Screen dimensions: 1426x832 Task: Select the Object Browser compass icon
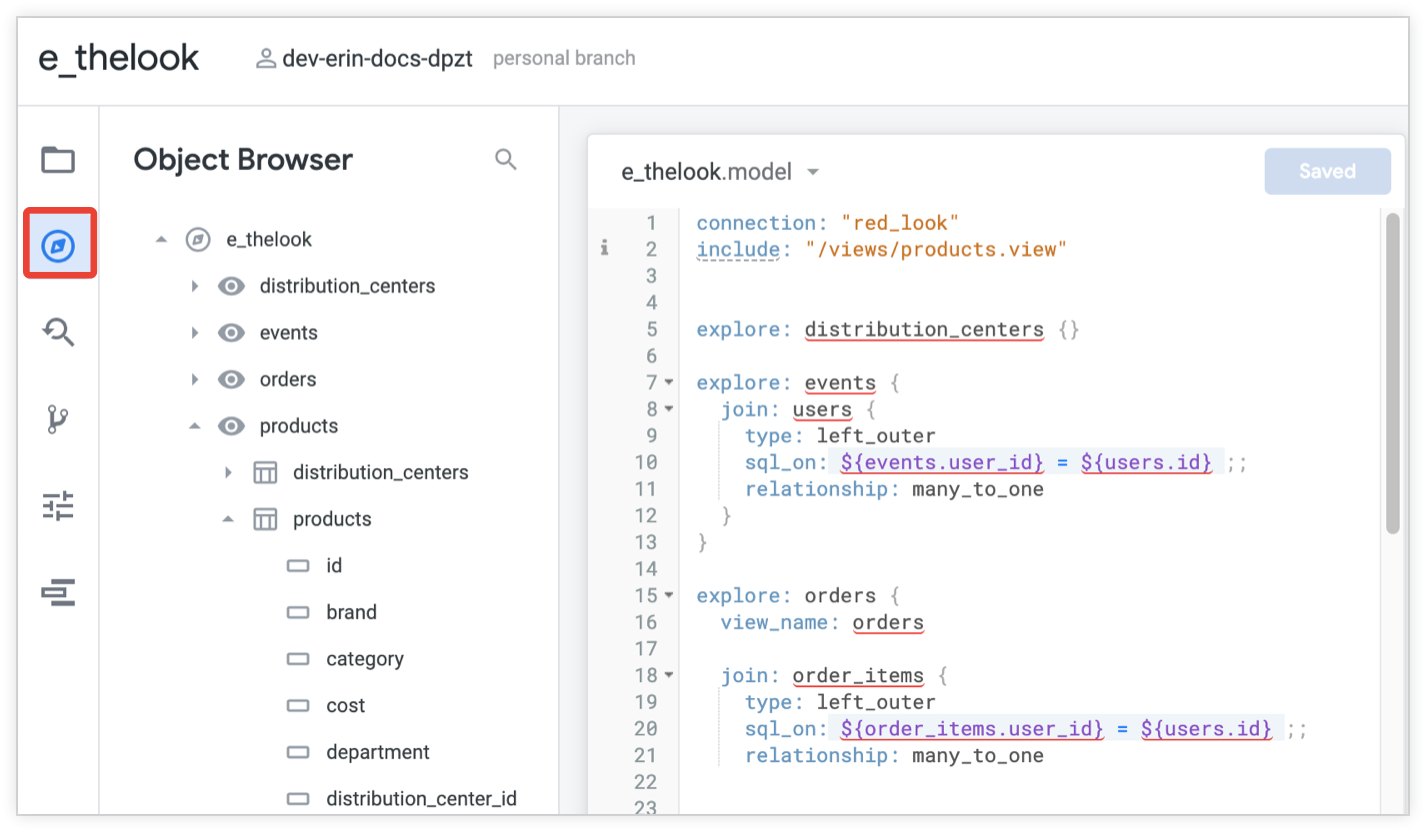58,245
